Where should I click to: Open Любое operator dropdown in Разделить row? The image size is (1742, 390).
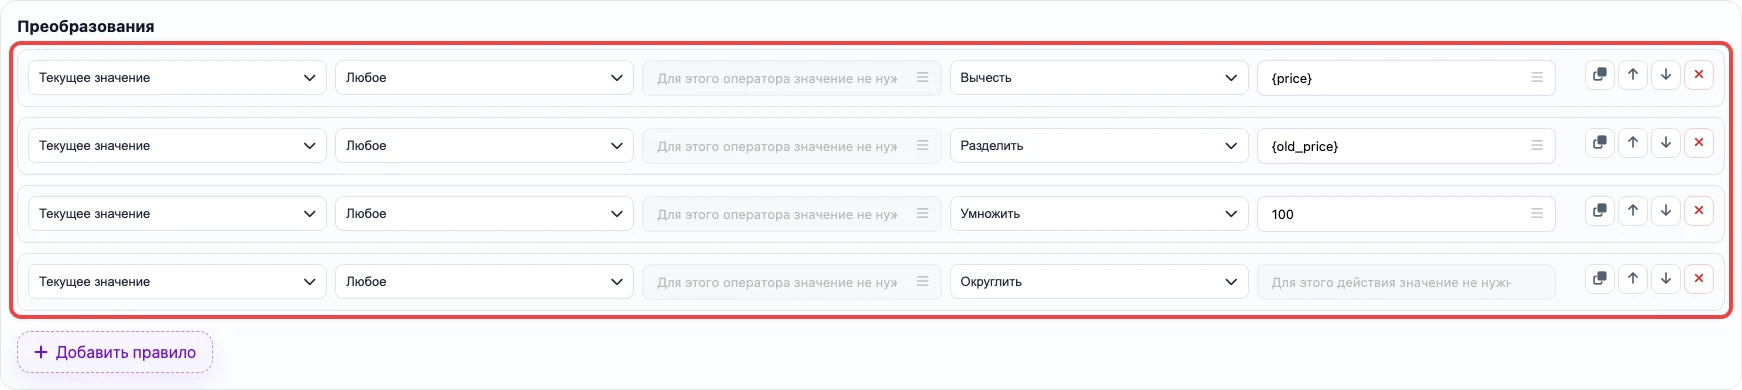click(484, 146)
